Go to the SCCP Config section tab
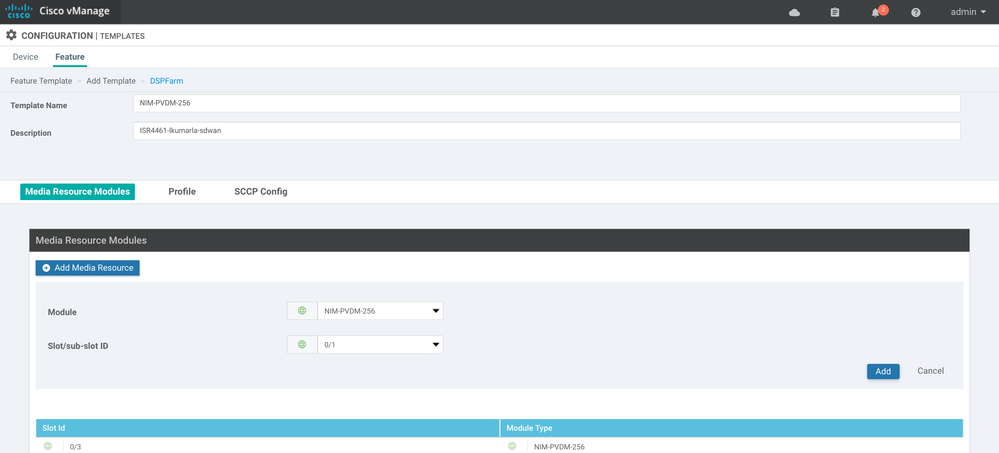This screenshot has height=453, width=999. 261,191
